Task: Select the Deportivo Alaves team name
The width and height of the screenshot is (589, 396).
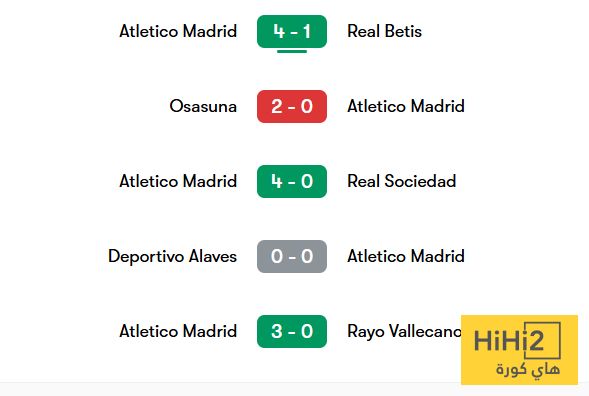Action: point(172,257)
